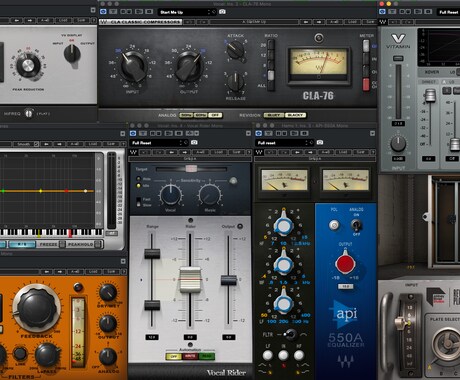
Task: Click the next preset arrow in CLA-76 toolbar
Action: point(318,22)
